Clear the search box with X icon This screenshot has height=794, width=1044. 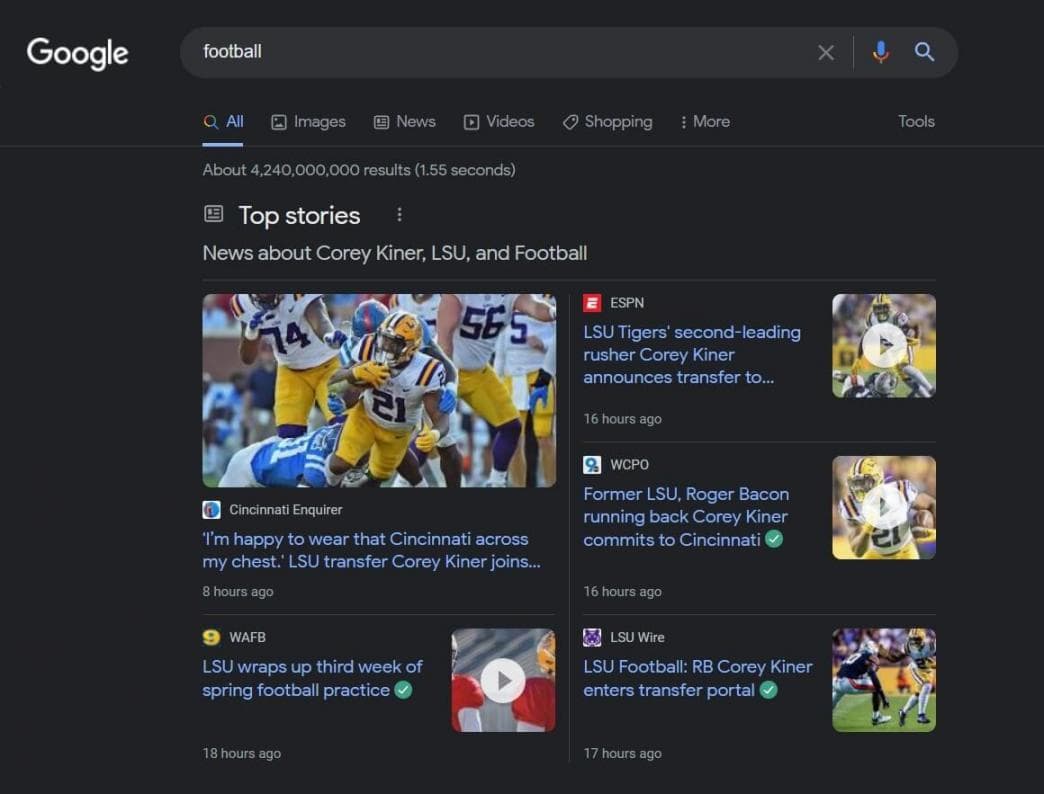coord(826,53)
